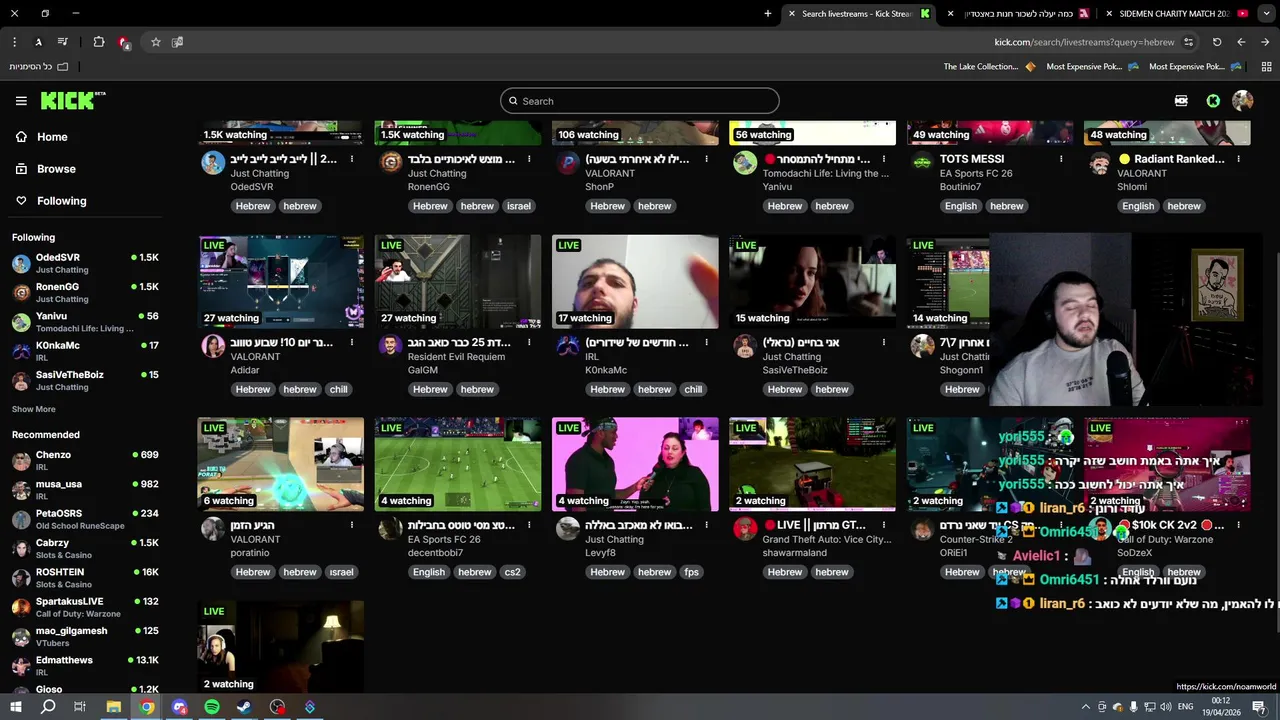Click the fps tag on Levyf8's card

click(691, 573)
